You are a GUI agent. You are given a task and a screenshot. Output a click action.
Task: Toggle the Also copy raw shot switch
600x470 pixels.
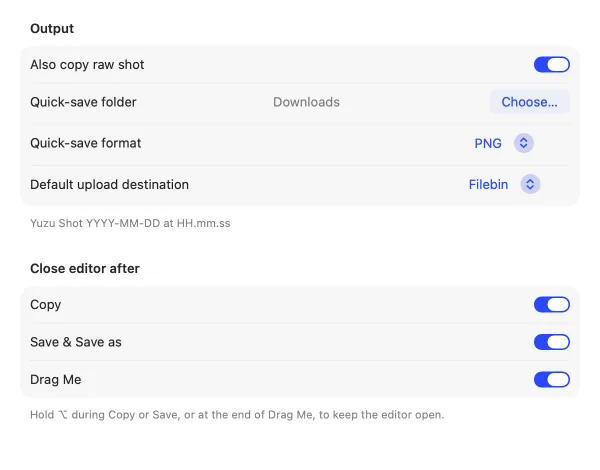[x=551, y=64]
